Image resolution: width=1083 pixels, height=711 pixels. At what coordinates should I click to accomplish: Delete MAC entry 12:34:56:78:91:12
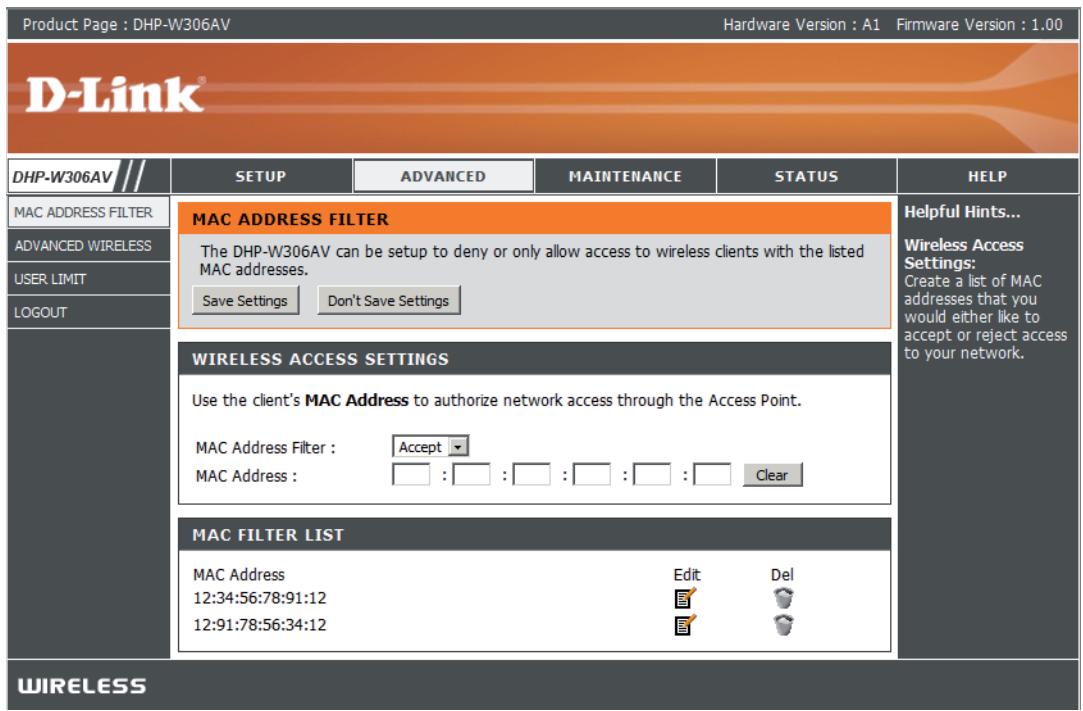coord(783,598)
